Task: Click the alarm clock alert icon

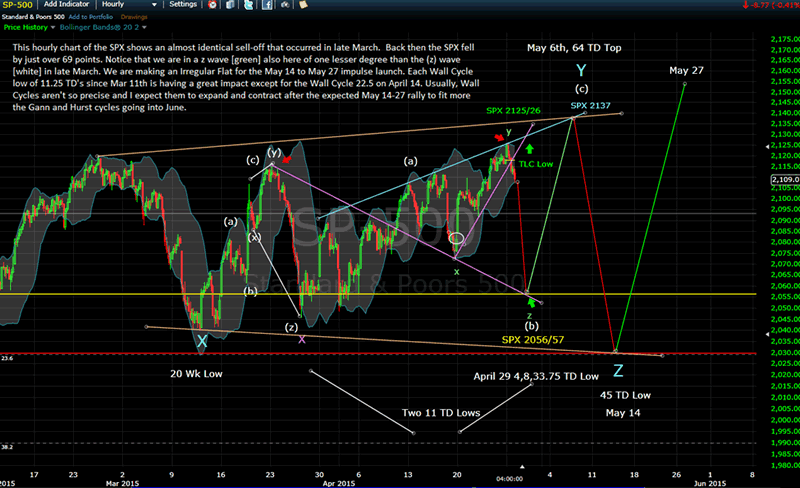Action: coord(211,5)
